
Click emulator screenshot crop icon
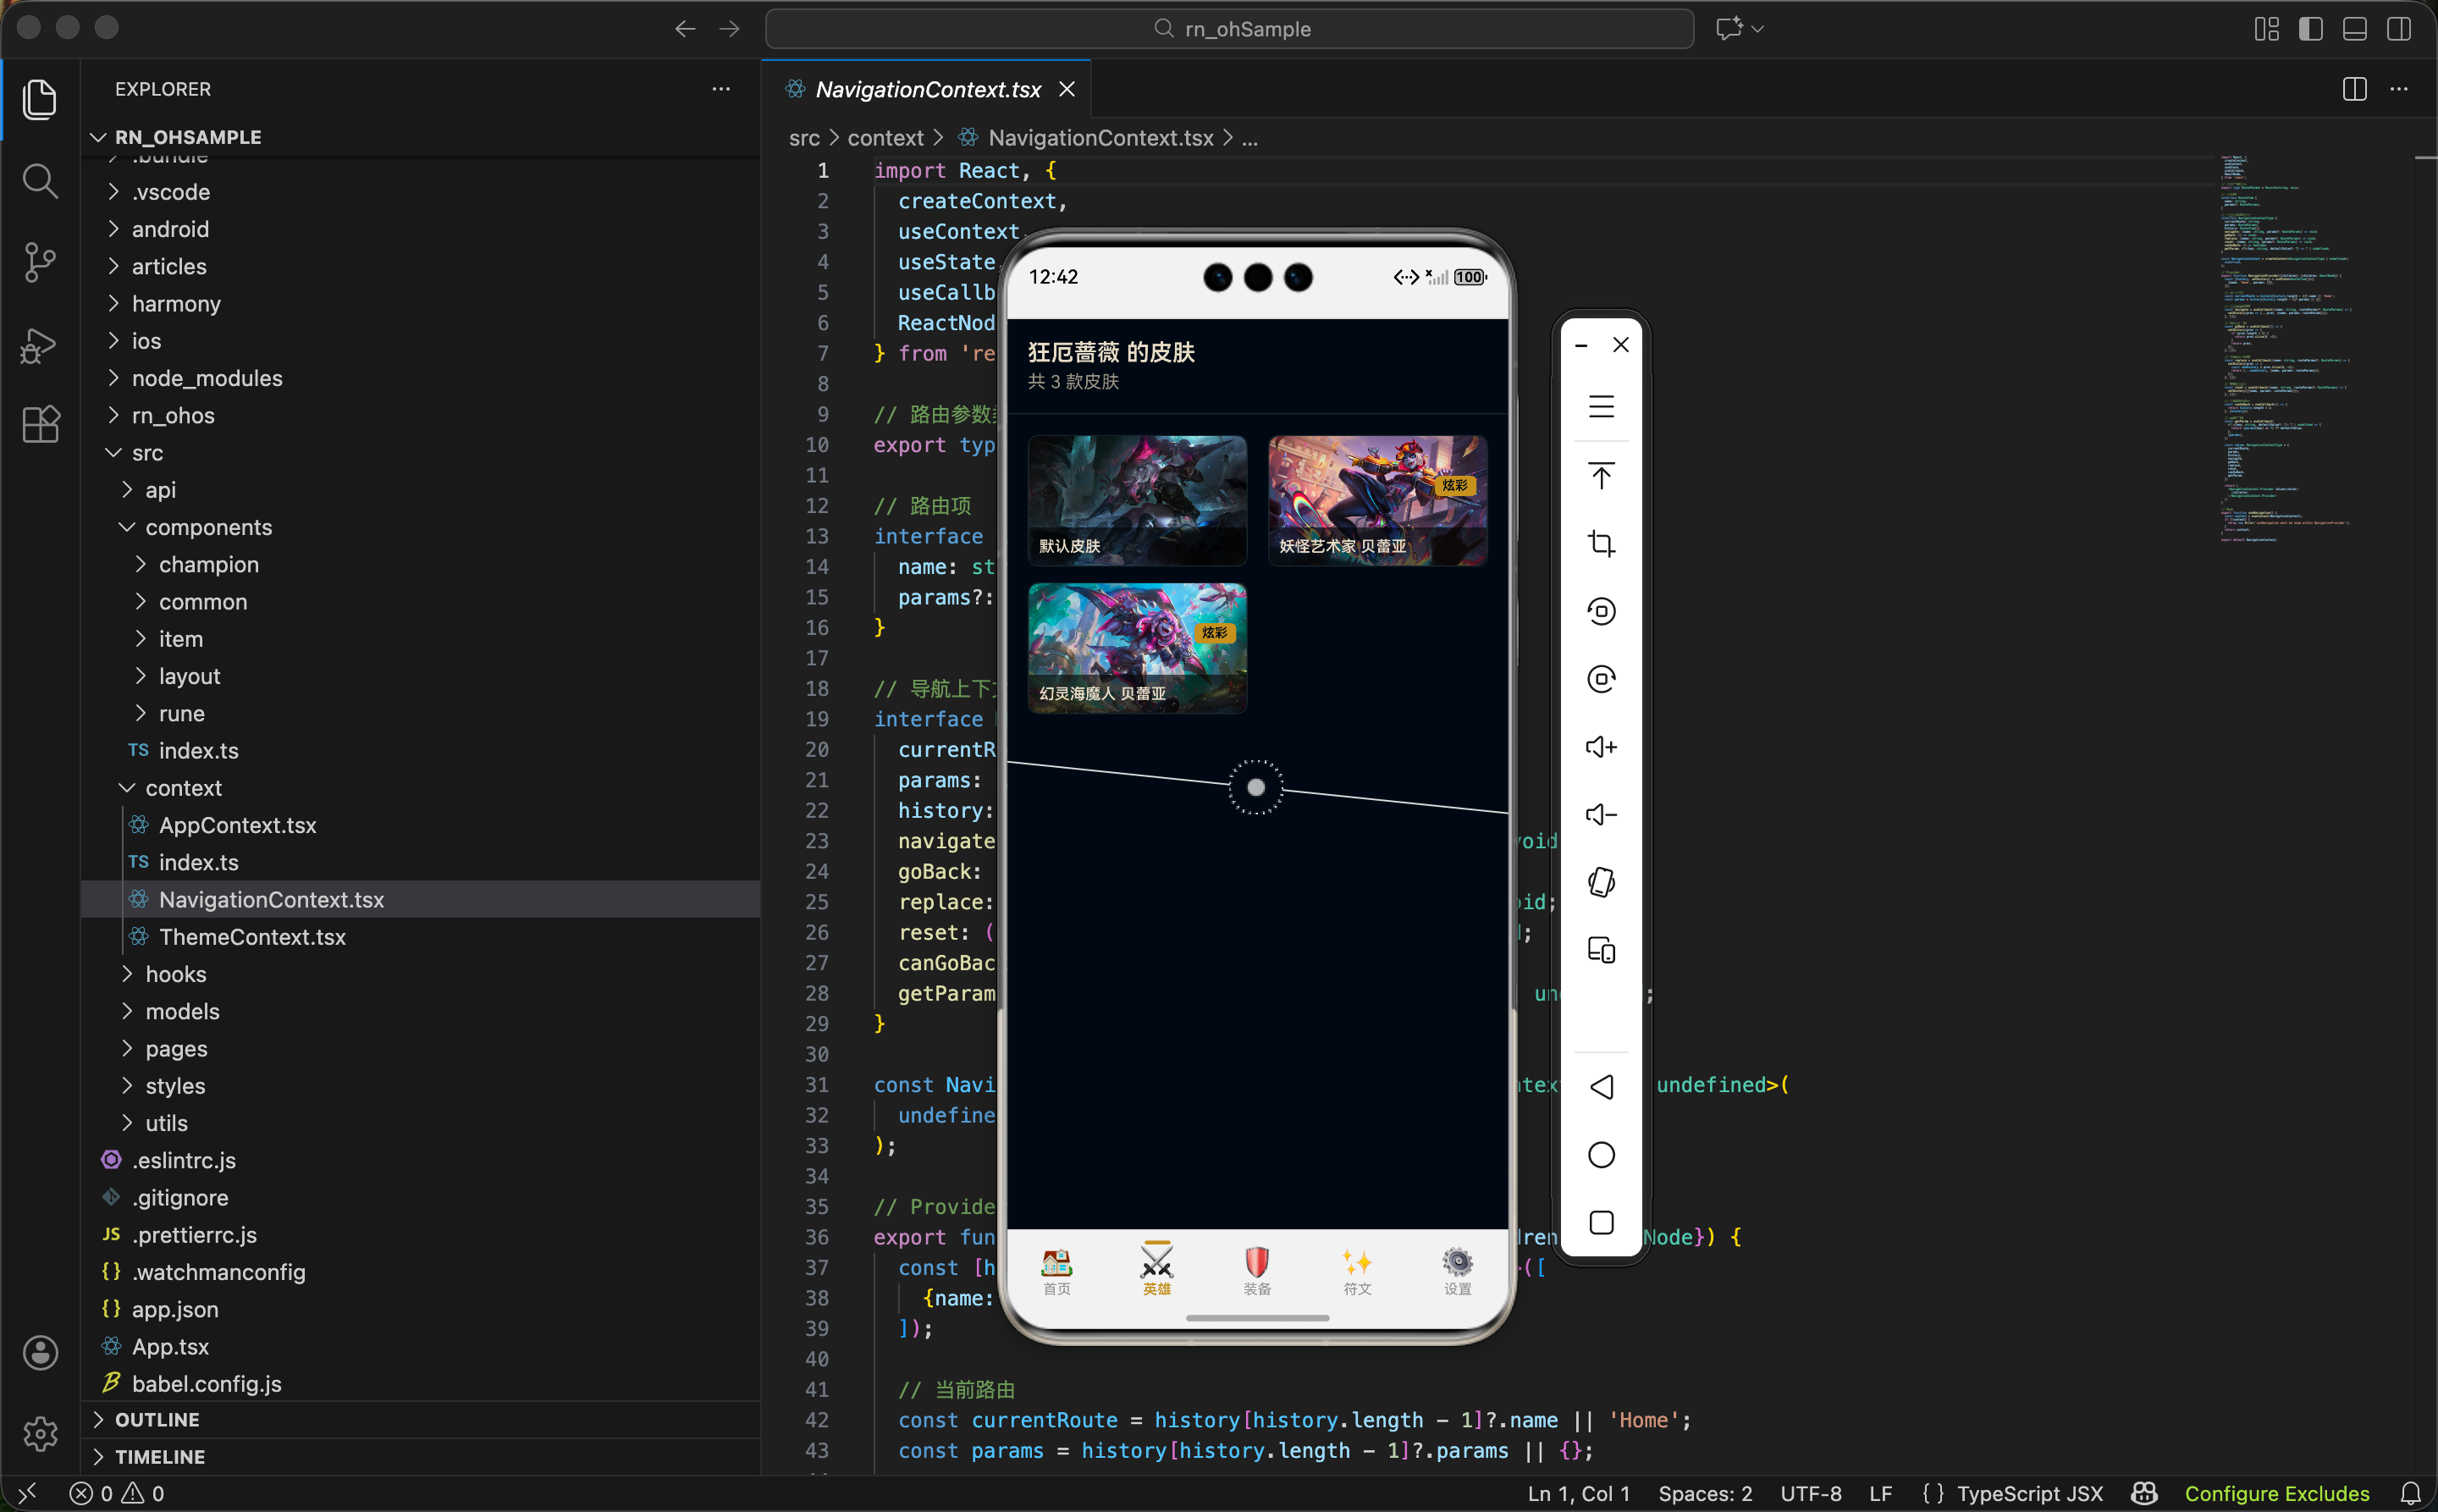pyautogui.click(x=1601, y=543)
